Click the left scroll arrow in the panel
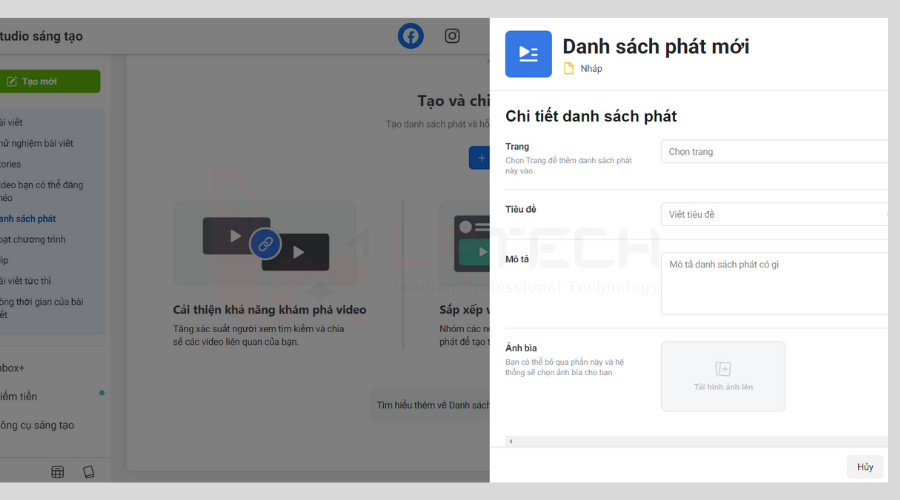 pyautogui.click(x=510, y=441)
